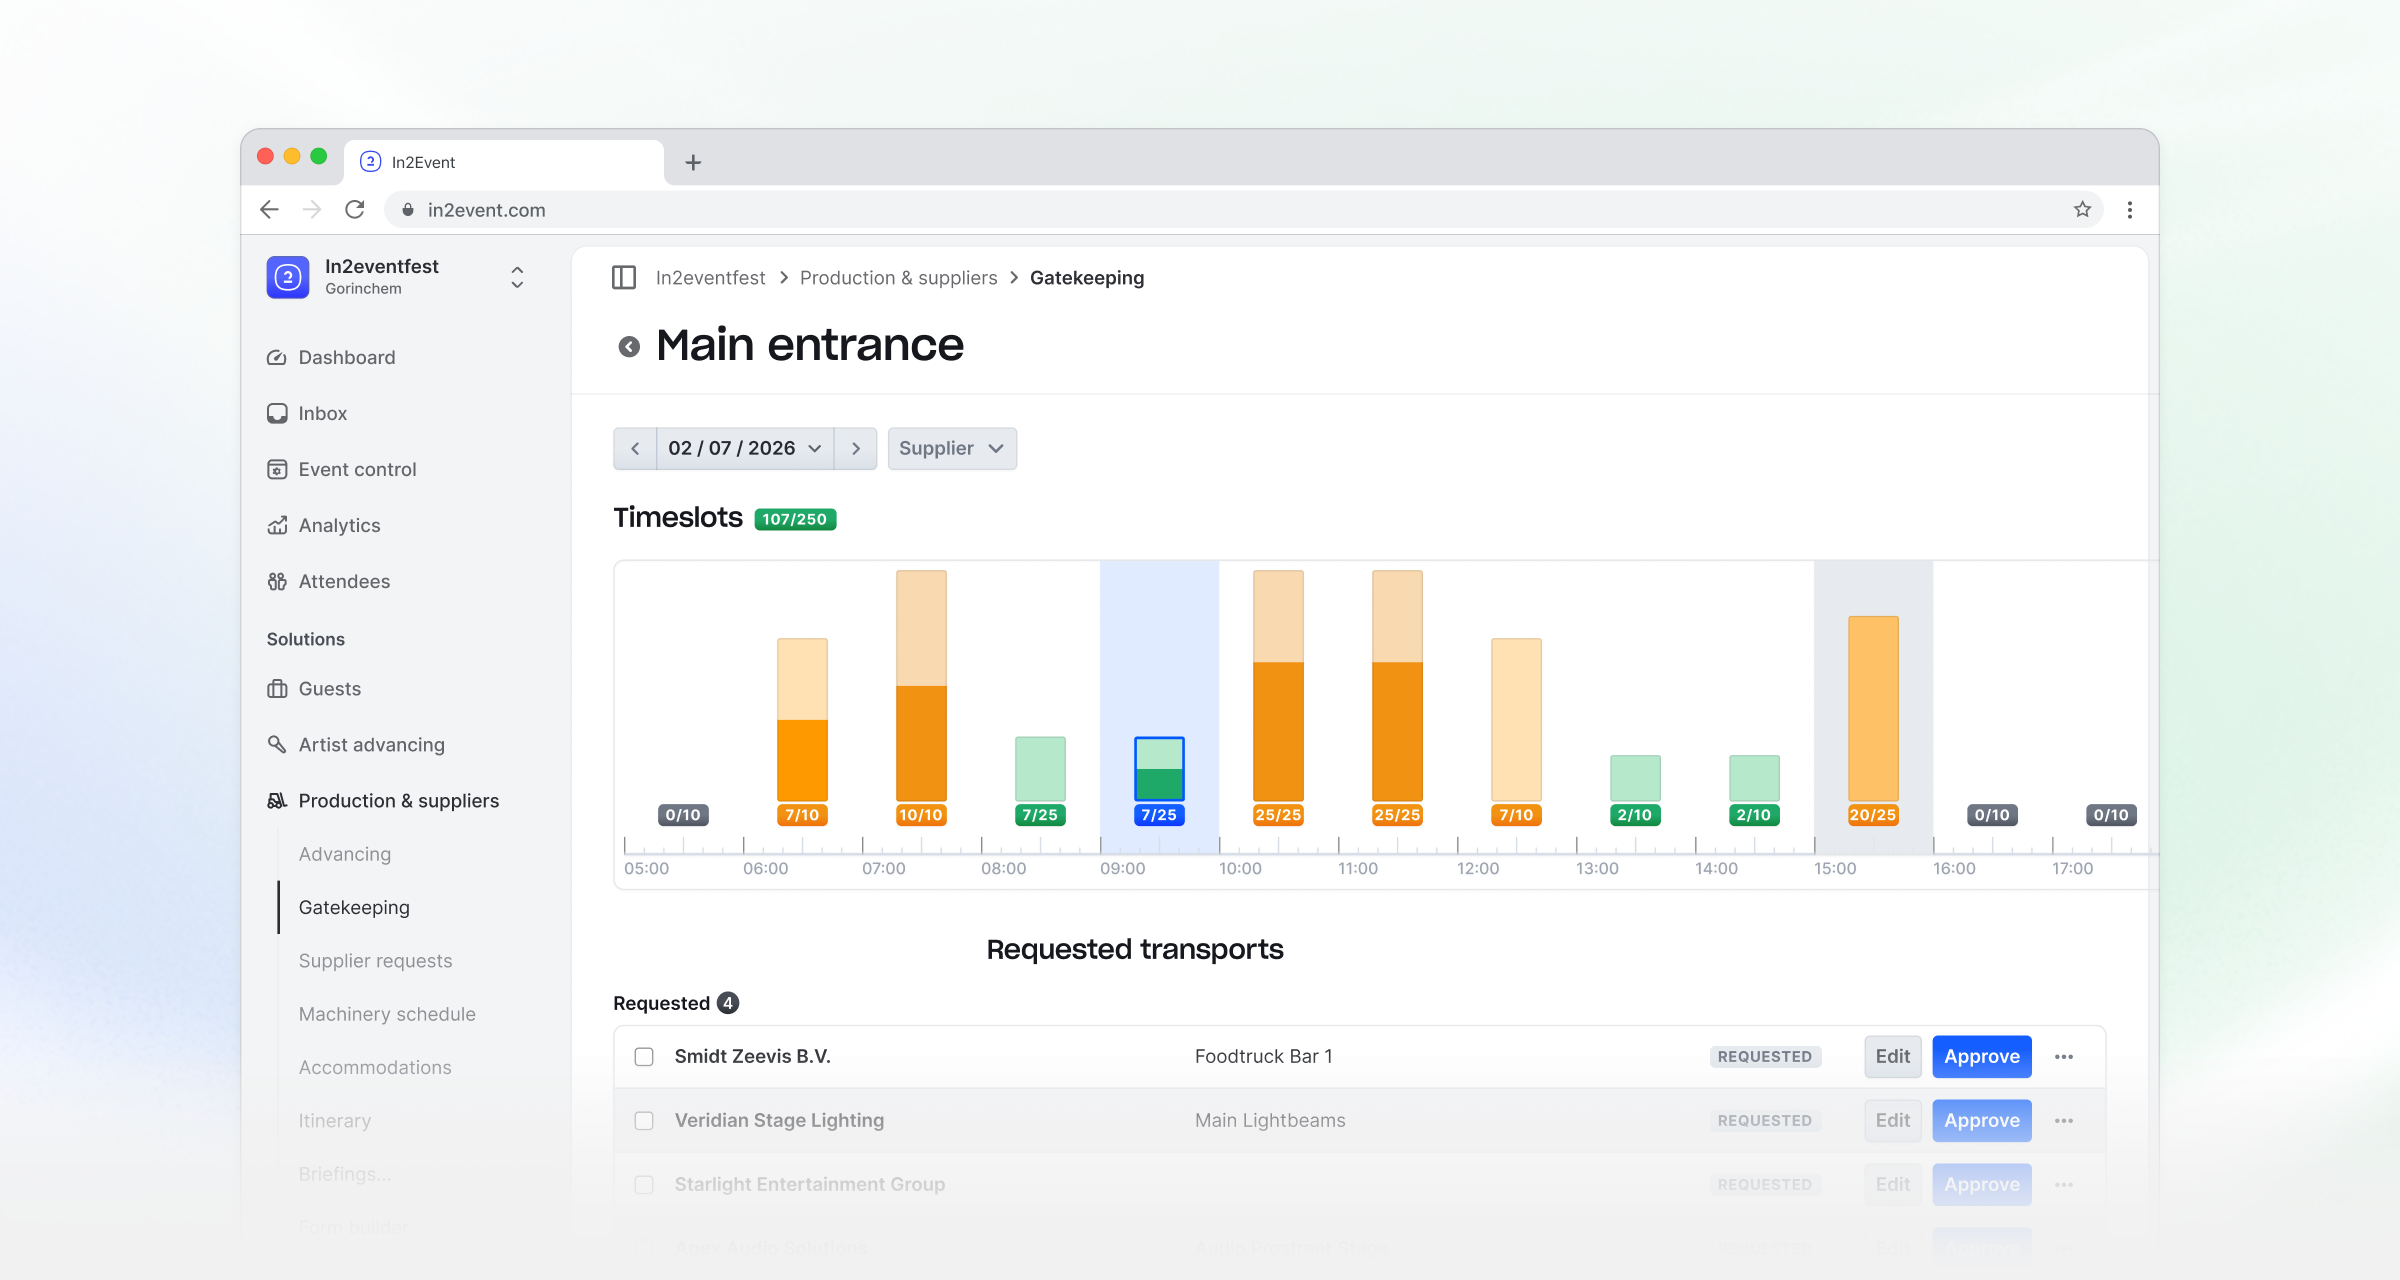The image size is (2400, 1280).
Task: Click the Main Lightbeams text
Action: 1270,1121
